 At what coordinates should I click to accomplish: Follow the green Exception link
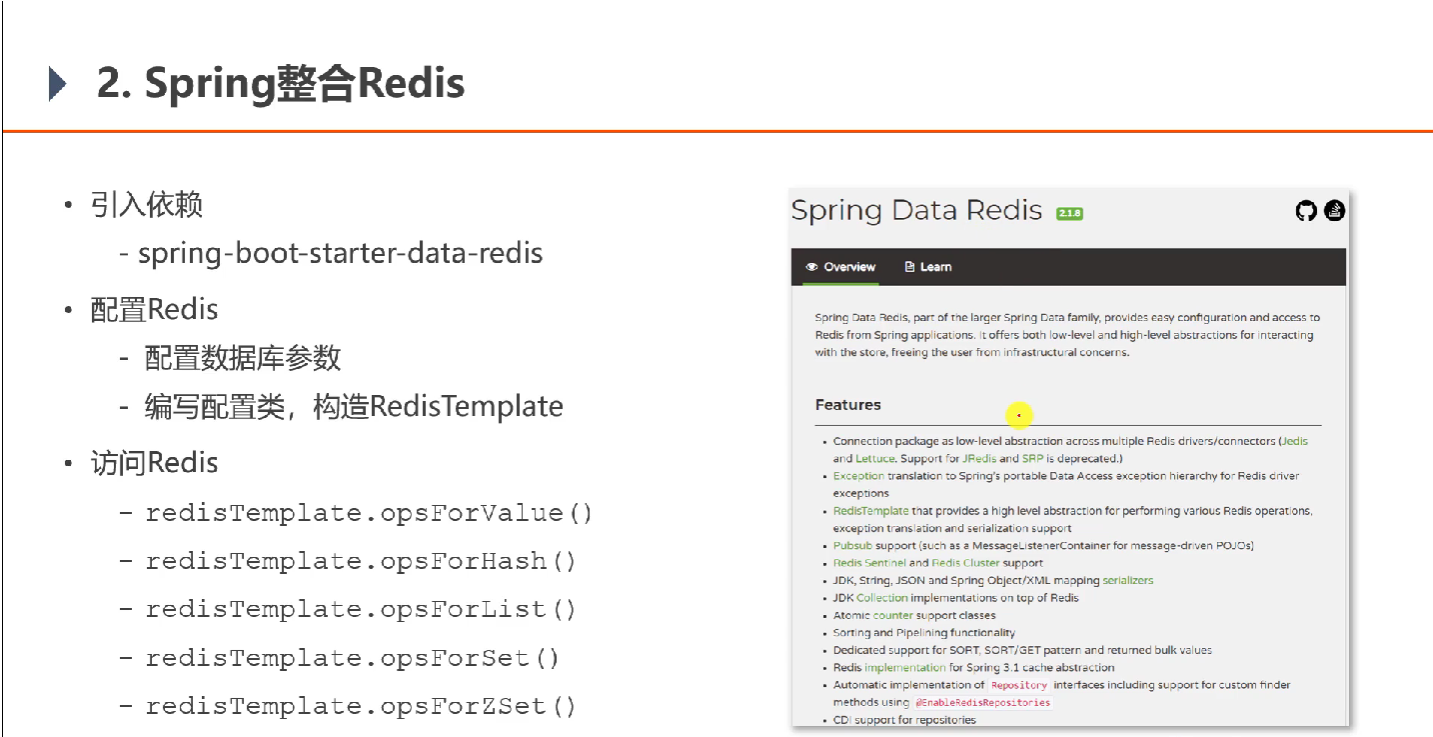click(x=858, y=476)
